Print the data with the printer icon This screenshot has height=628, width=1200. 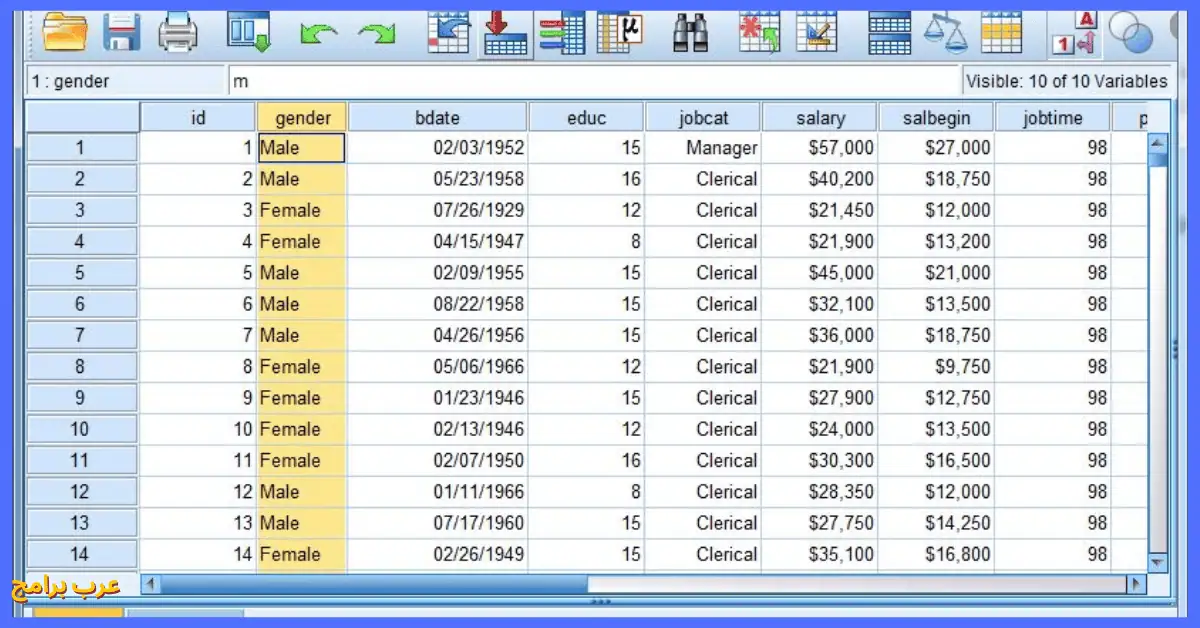pos(180,34)
